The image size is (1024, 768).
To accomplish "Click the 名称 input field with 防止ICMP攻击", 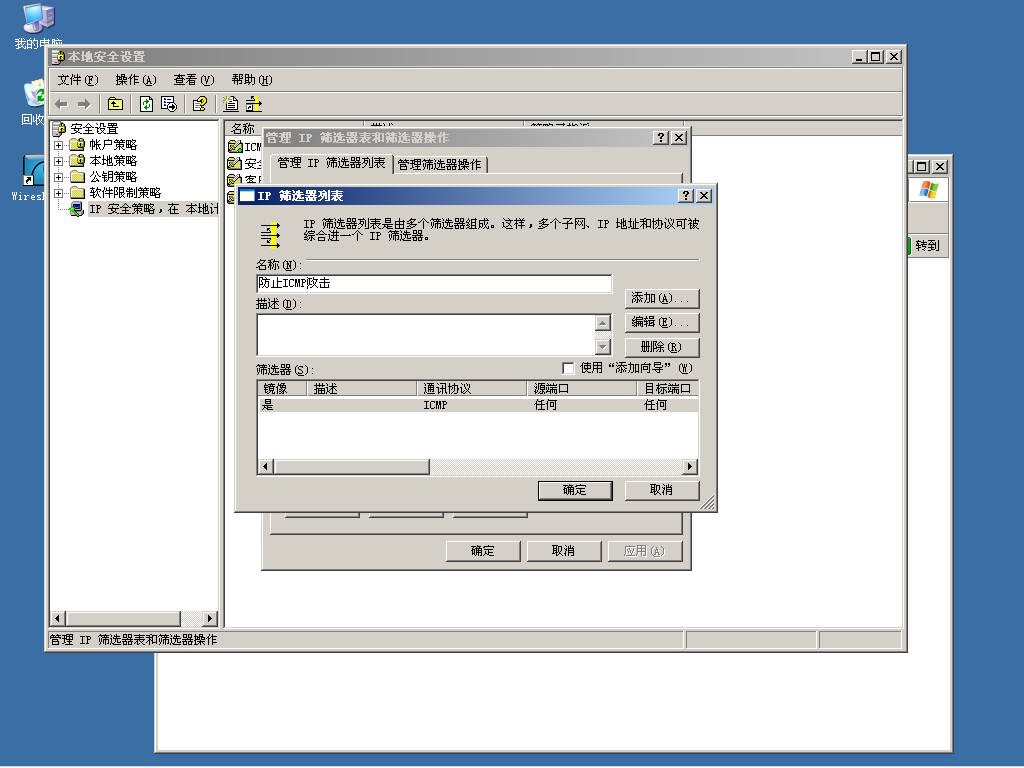I will tap(434, 283).
